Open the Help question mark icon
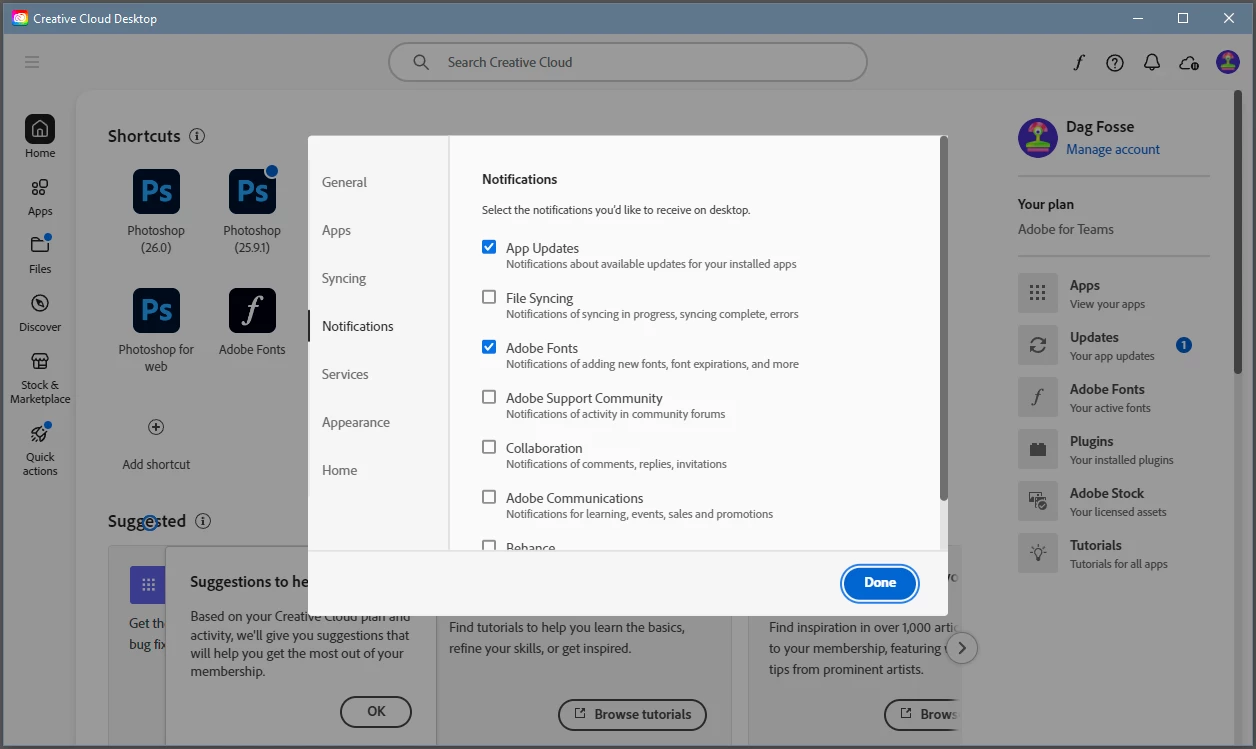The height and width of the screenshot is (749, 1256). pyautogui.click(x=1115, y=62)
